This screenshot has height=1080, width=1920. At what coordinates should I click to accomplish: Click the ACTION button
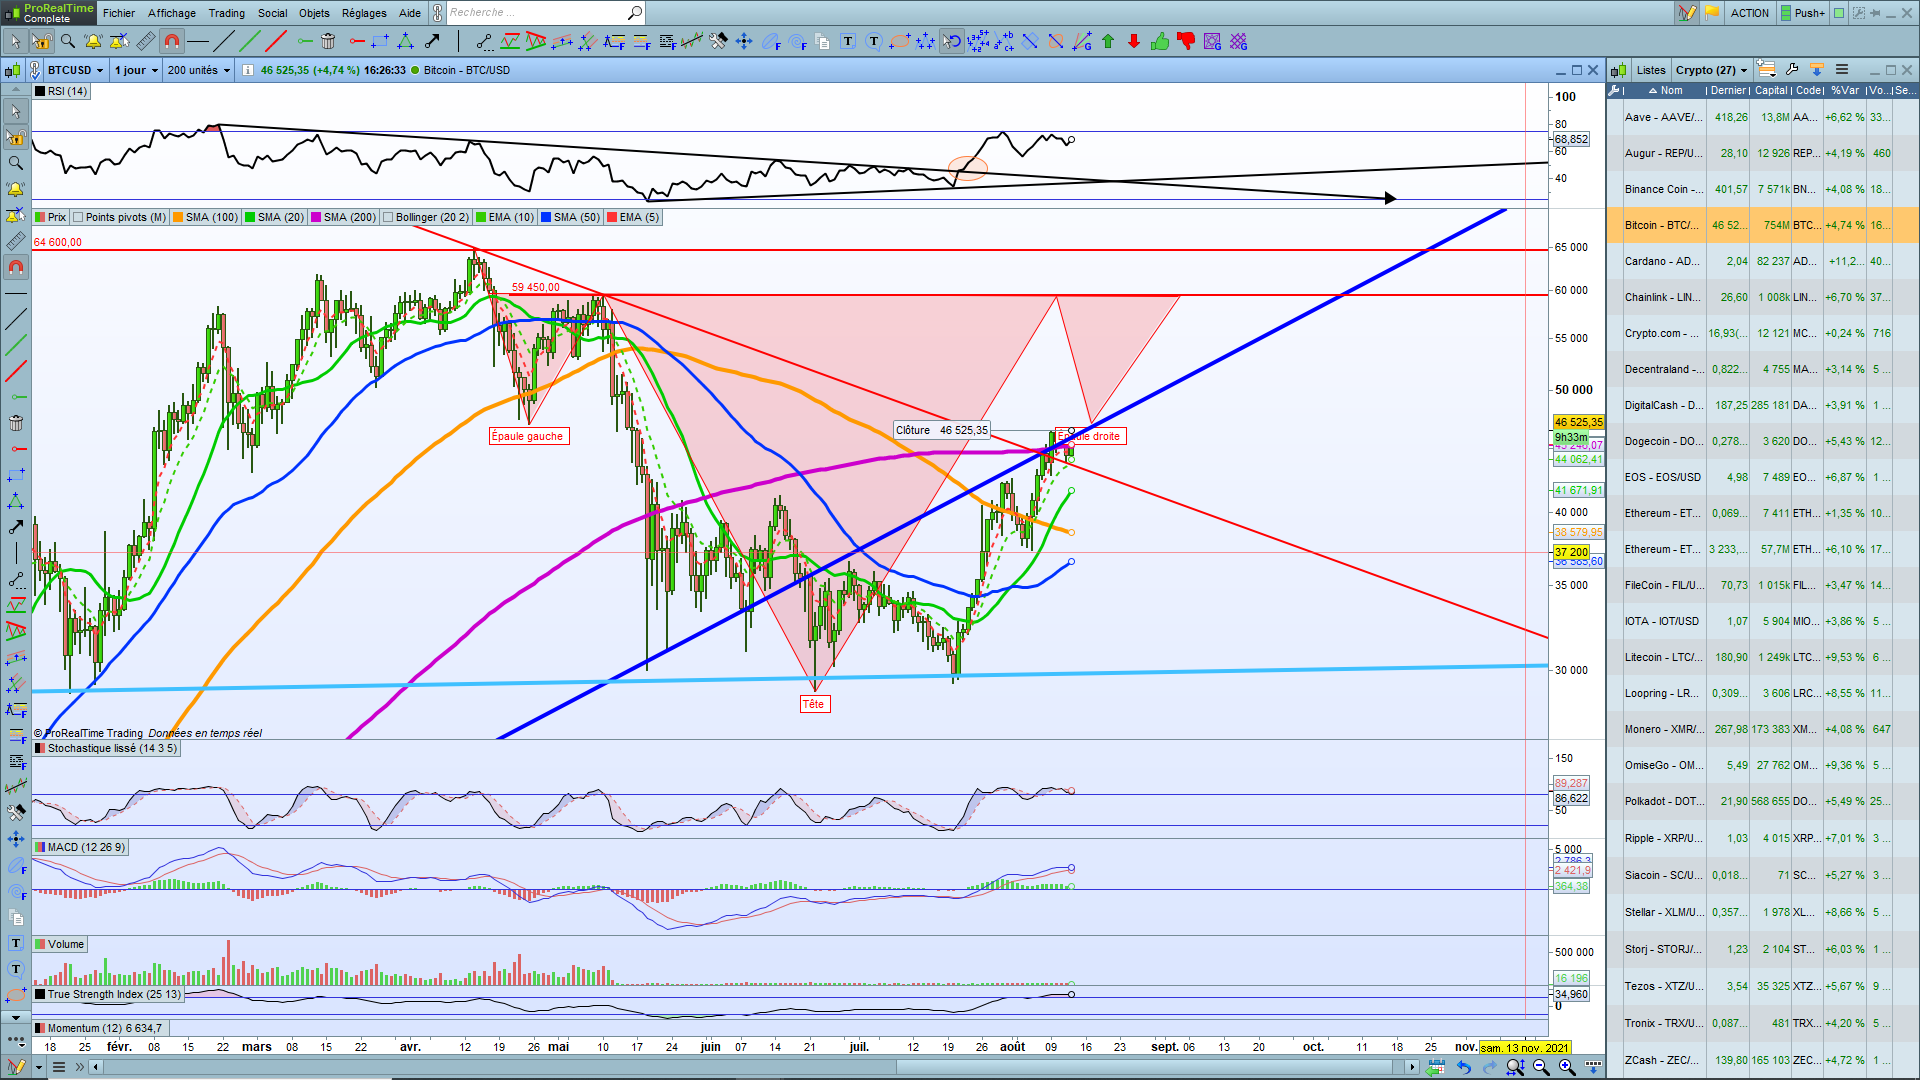tap(1749, 13)
